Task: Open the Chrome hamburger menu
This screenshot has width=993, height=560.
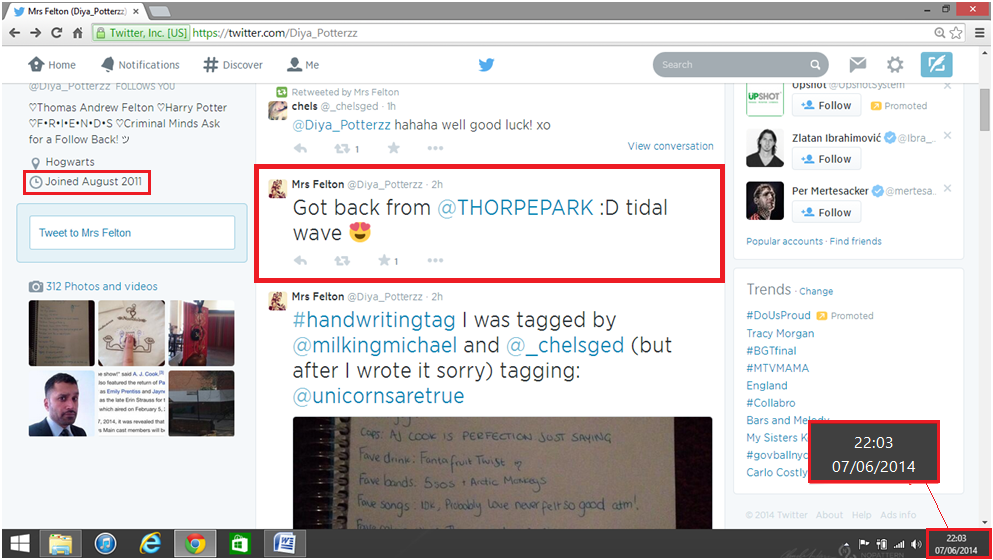Action: tap(980, 33)
